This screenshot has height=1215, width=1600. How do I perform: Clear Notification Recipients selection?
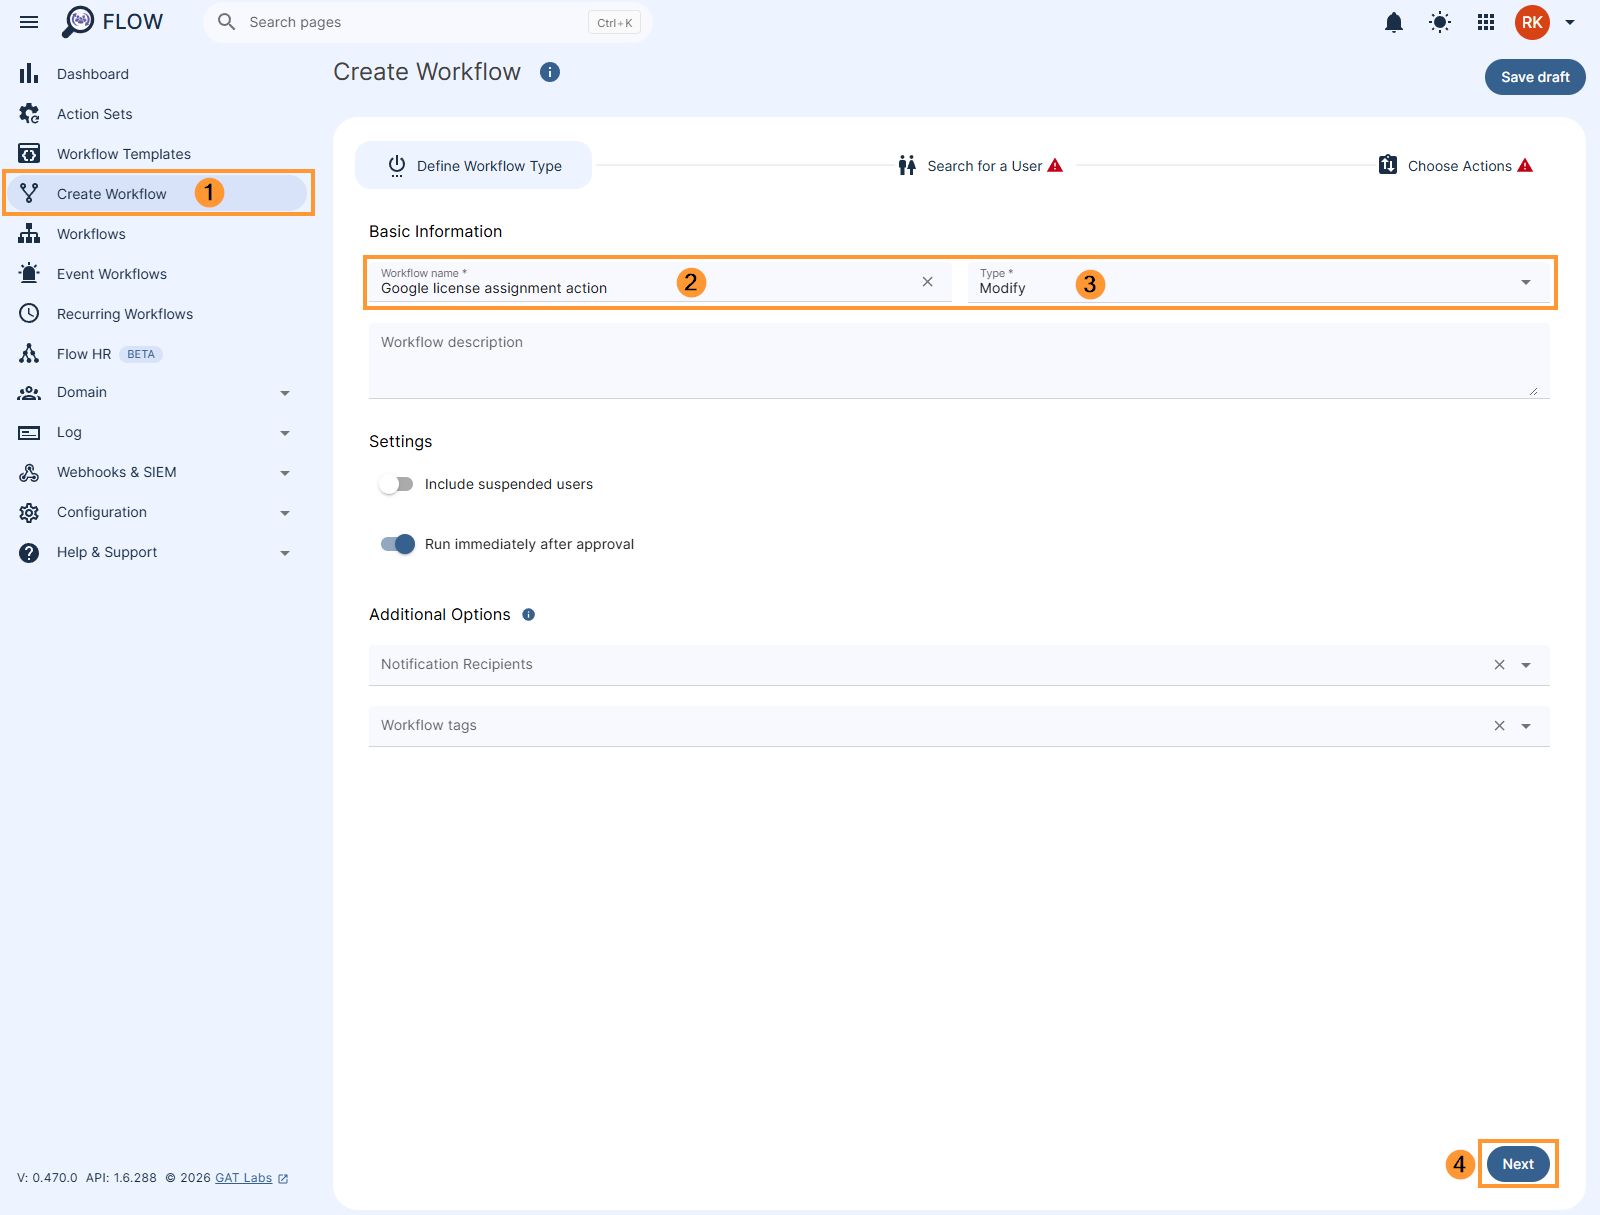pyautogui.click(x=1499, y=665)
